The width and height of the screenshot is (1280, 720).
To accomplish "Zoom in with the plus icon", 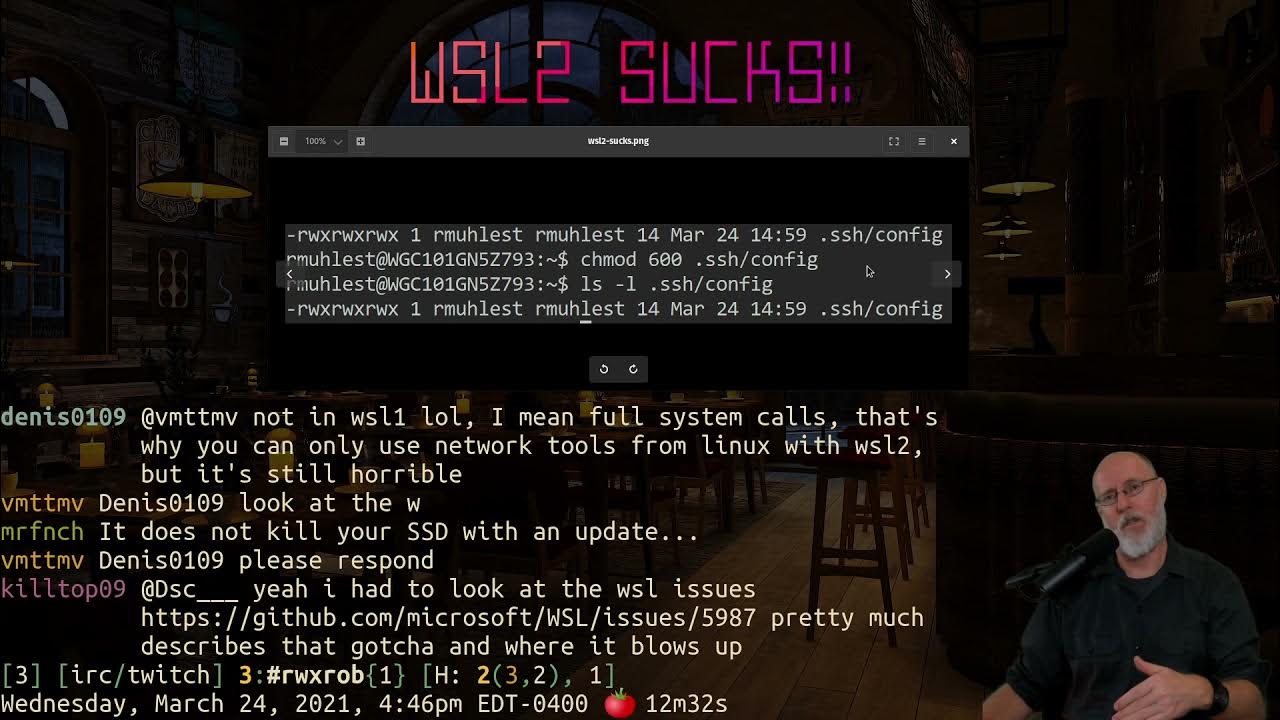I will click(x=360, y=141).
